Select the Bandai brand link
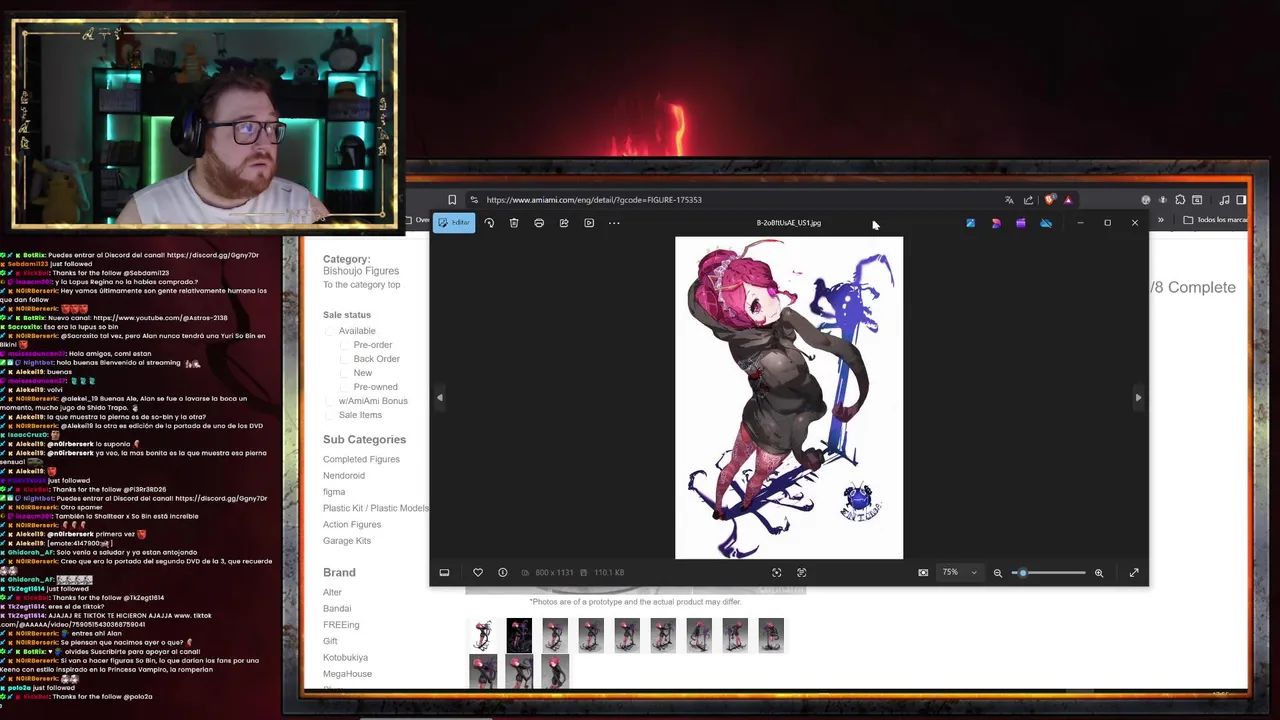This screenshot has width=1280, height=720. 337,608
